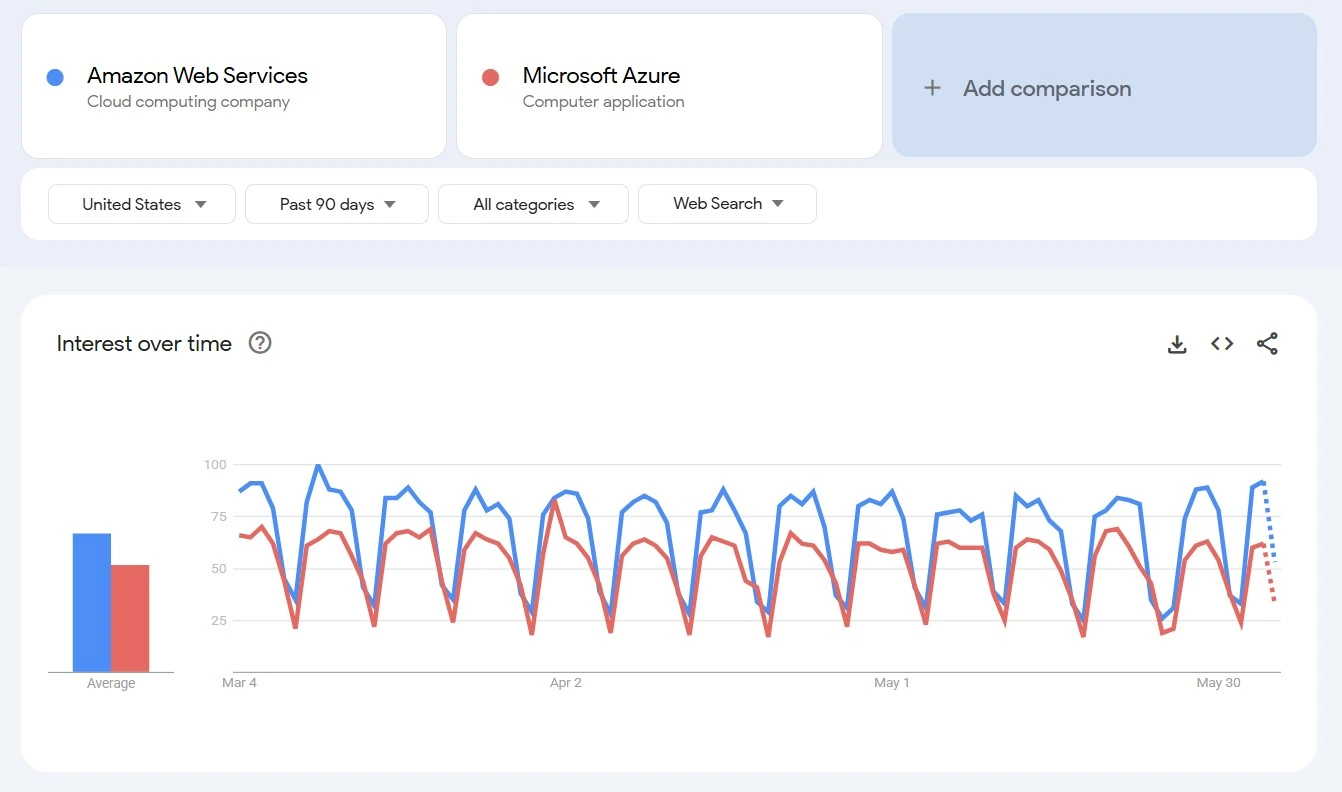
Task: Click the May 1 axis label
Action: click(892, 683)
